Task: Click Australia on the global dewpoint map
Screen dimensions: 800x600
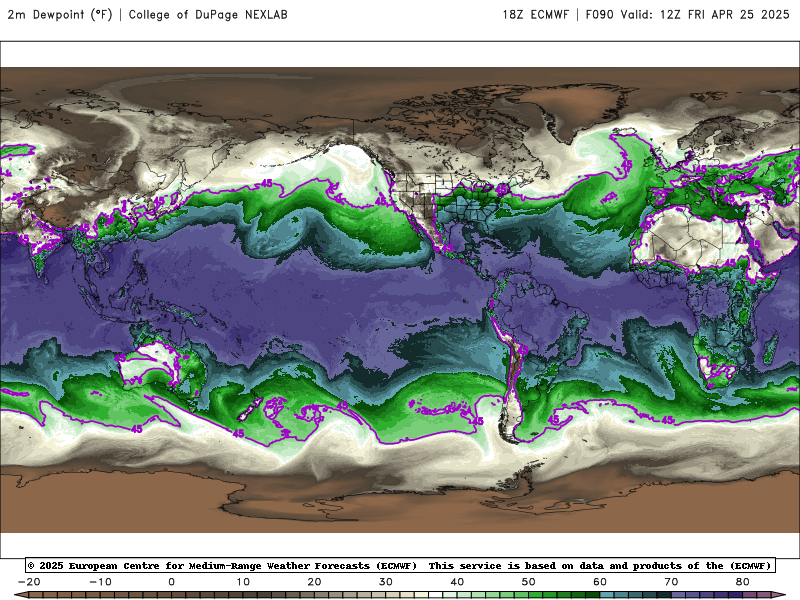Action: click(161, 365)
